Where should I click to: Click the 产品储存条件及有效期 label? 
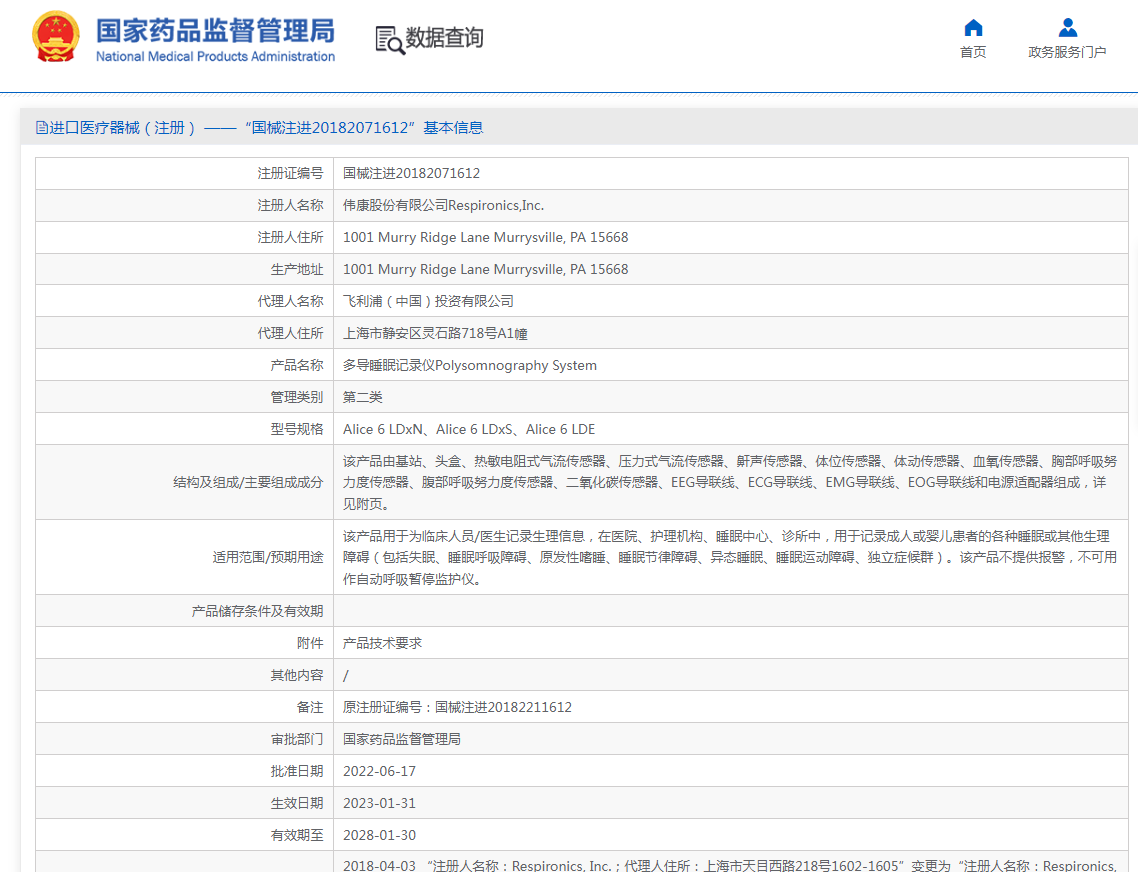tap(258, 611)
